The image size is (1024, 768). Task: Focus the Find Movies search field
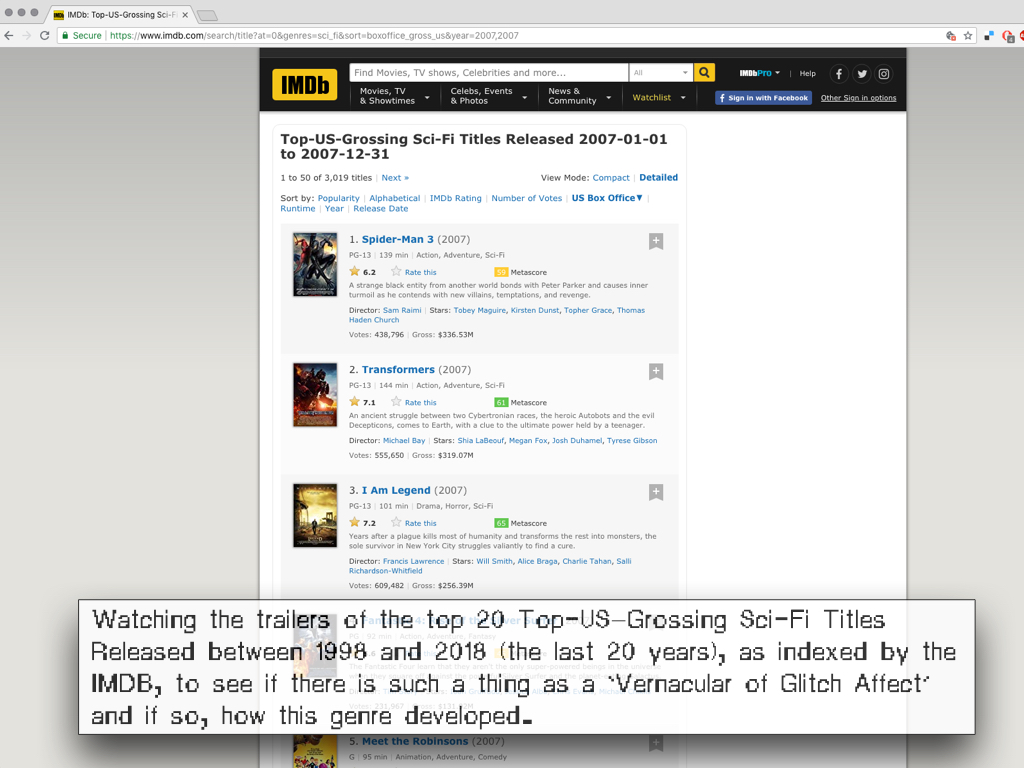pyautogui.click(x=488, y=72)
